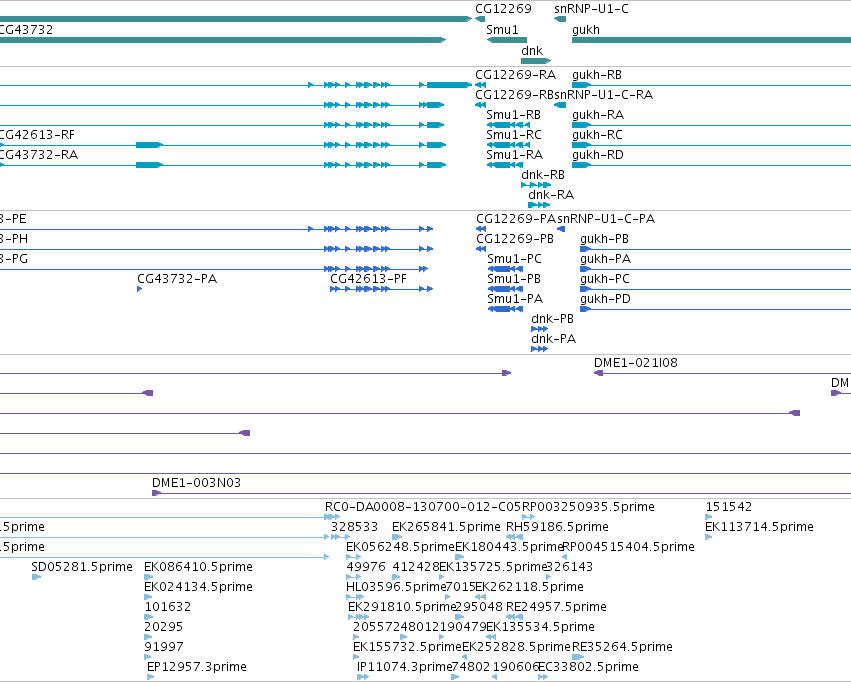The height and width of the screenshot is (682, 851).
Task: Select the CG12269-PB protein label
Action: coord(515,239)
